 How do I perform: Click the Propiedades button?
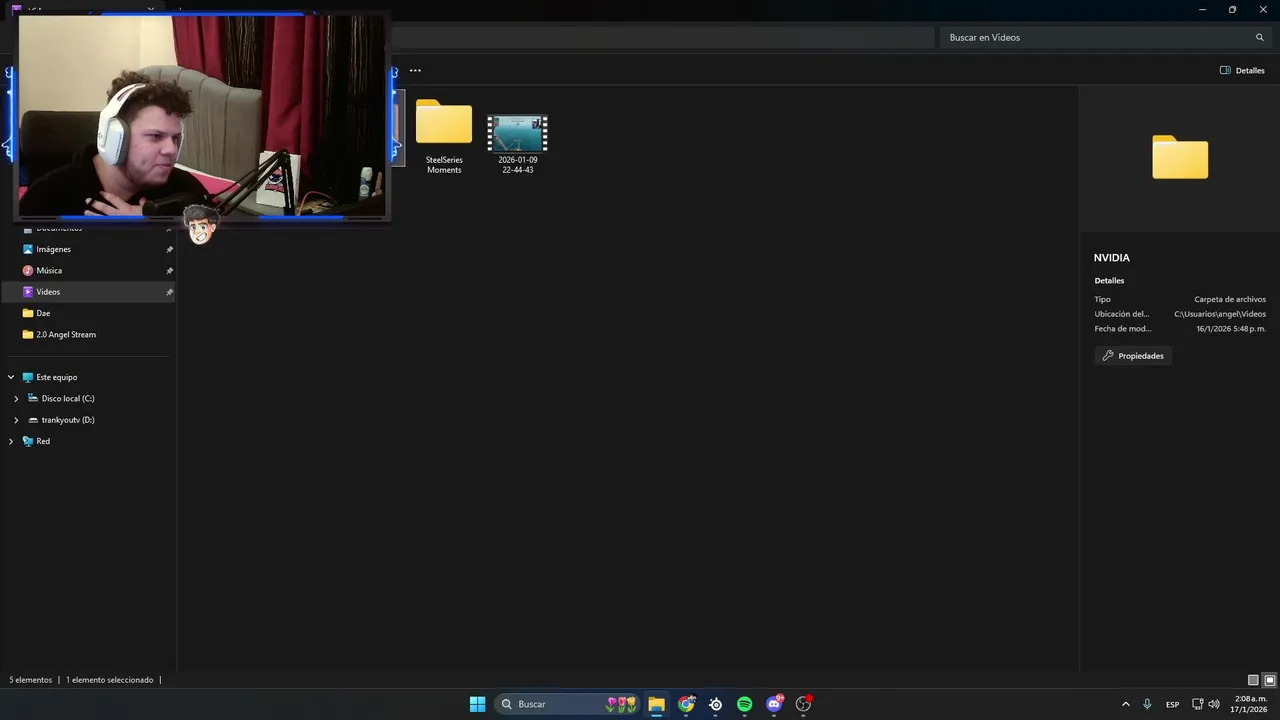point(1133,356)
